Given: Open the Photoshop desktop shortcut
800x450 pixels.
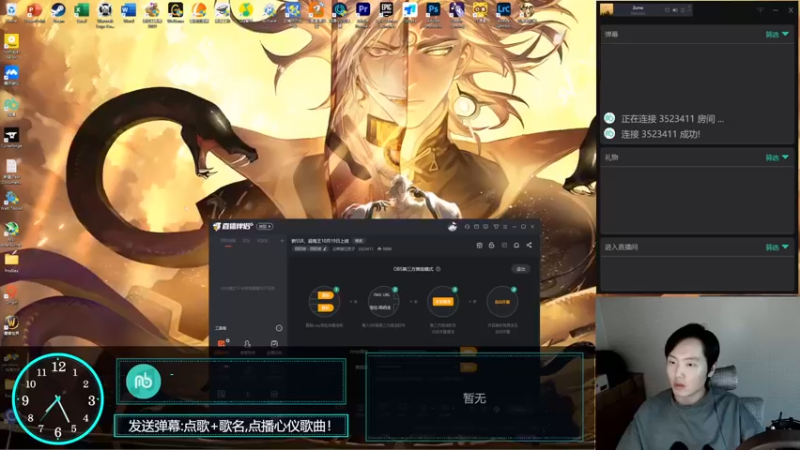Looking at the screenshot, I should point(433,9).
